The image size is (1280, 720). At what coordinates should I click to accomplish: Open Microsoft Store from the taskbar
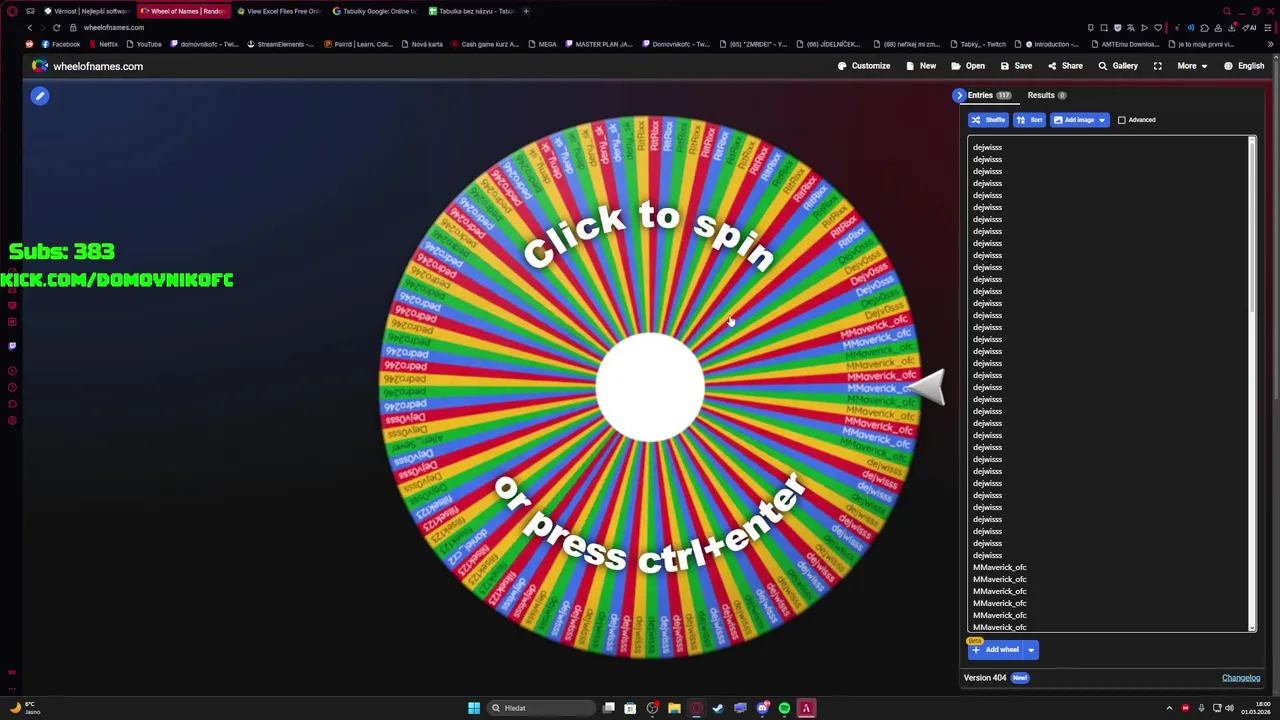click(x=630, y=708)
